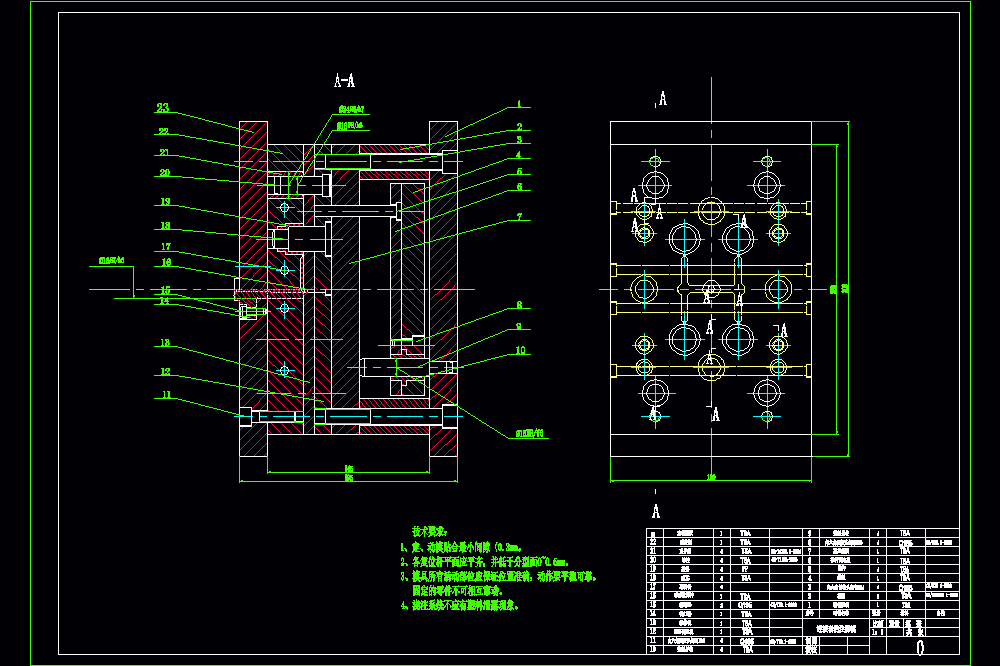
Task: Select the "A-A" section view title
Action: click(344, 81)
